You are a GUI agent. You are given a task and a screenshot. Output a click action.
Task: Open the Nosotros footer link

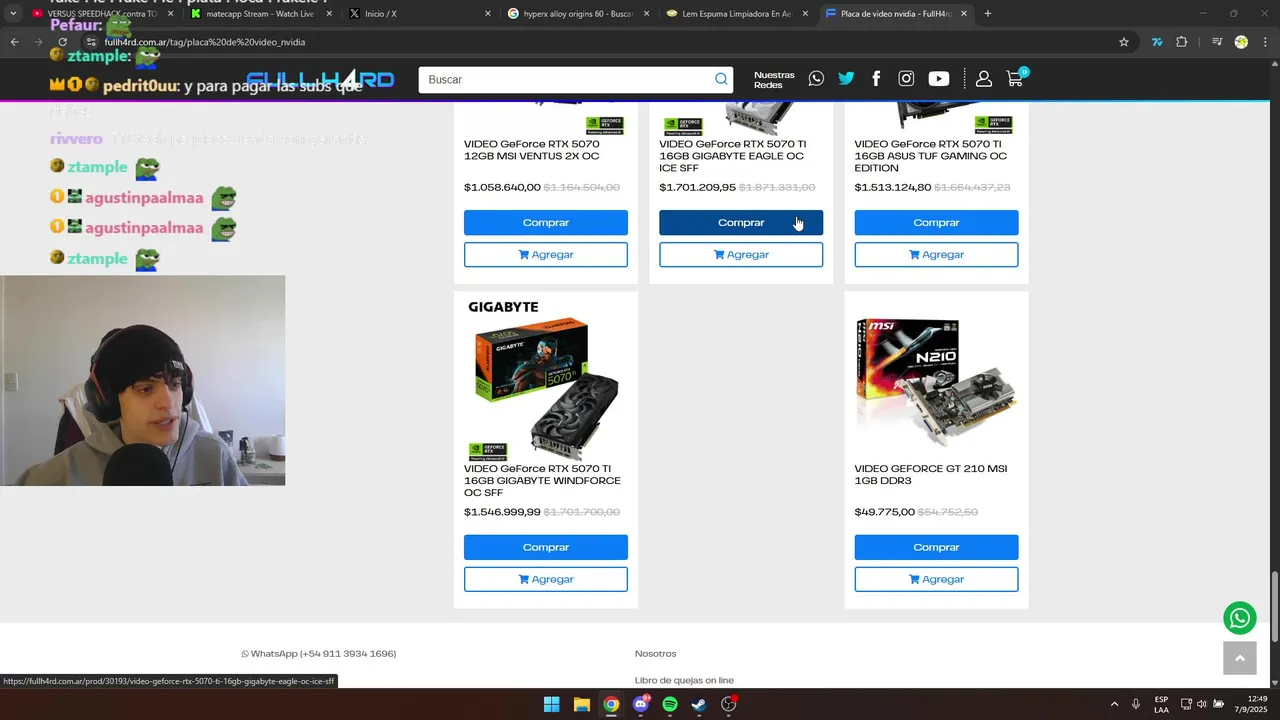pos(655,654)
